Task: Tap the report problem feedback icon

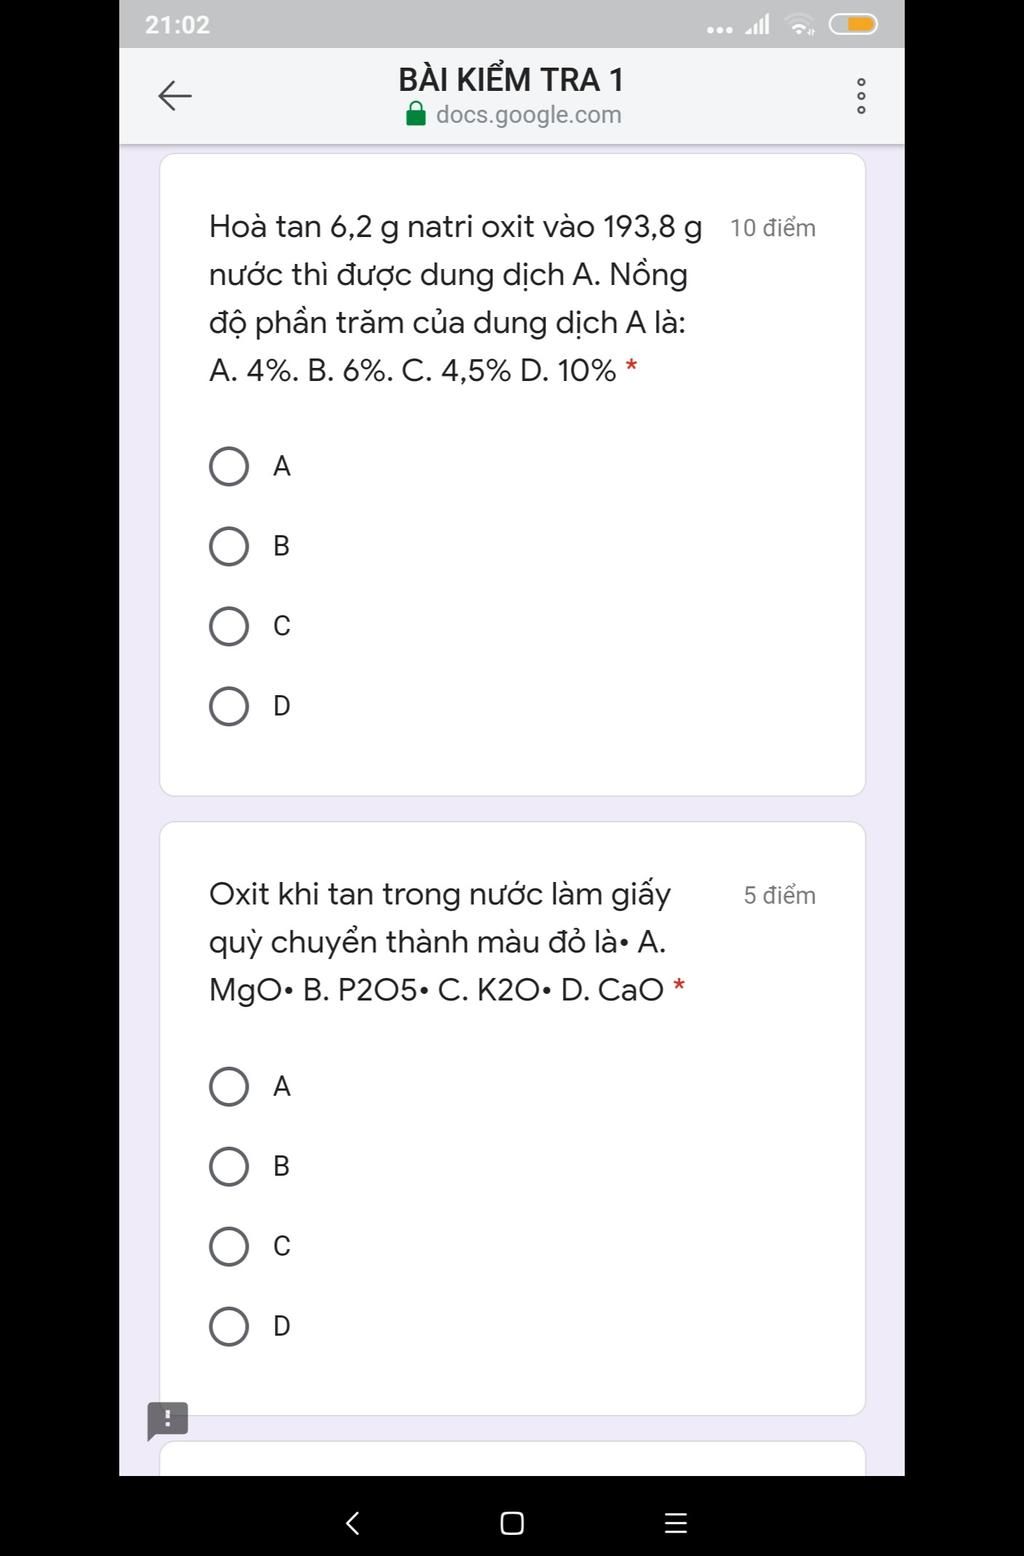Action: coord(167,1418)
